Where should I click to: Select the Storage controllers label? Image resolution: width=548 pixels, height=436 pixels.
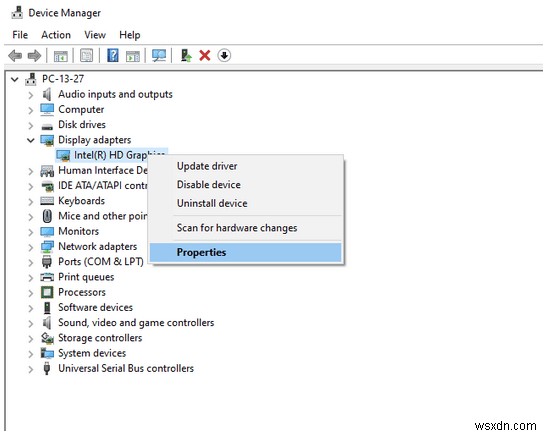100,338
